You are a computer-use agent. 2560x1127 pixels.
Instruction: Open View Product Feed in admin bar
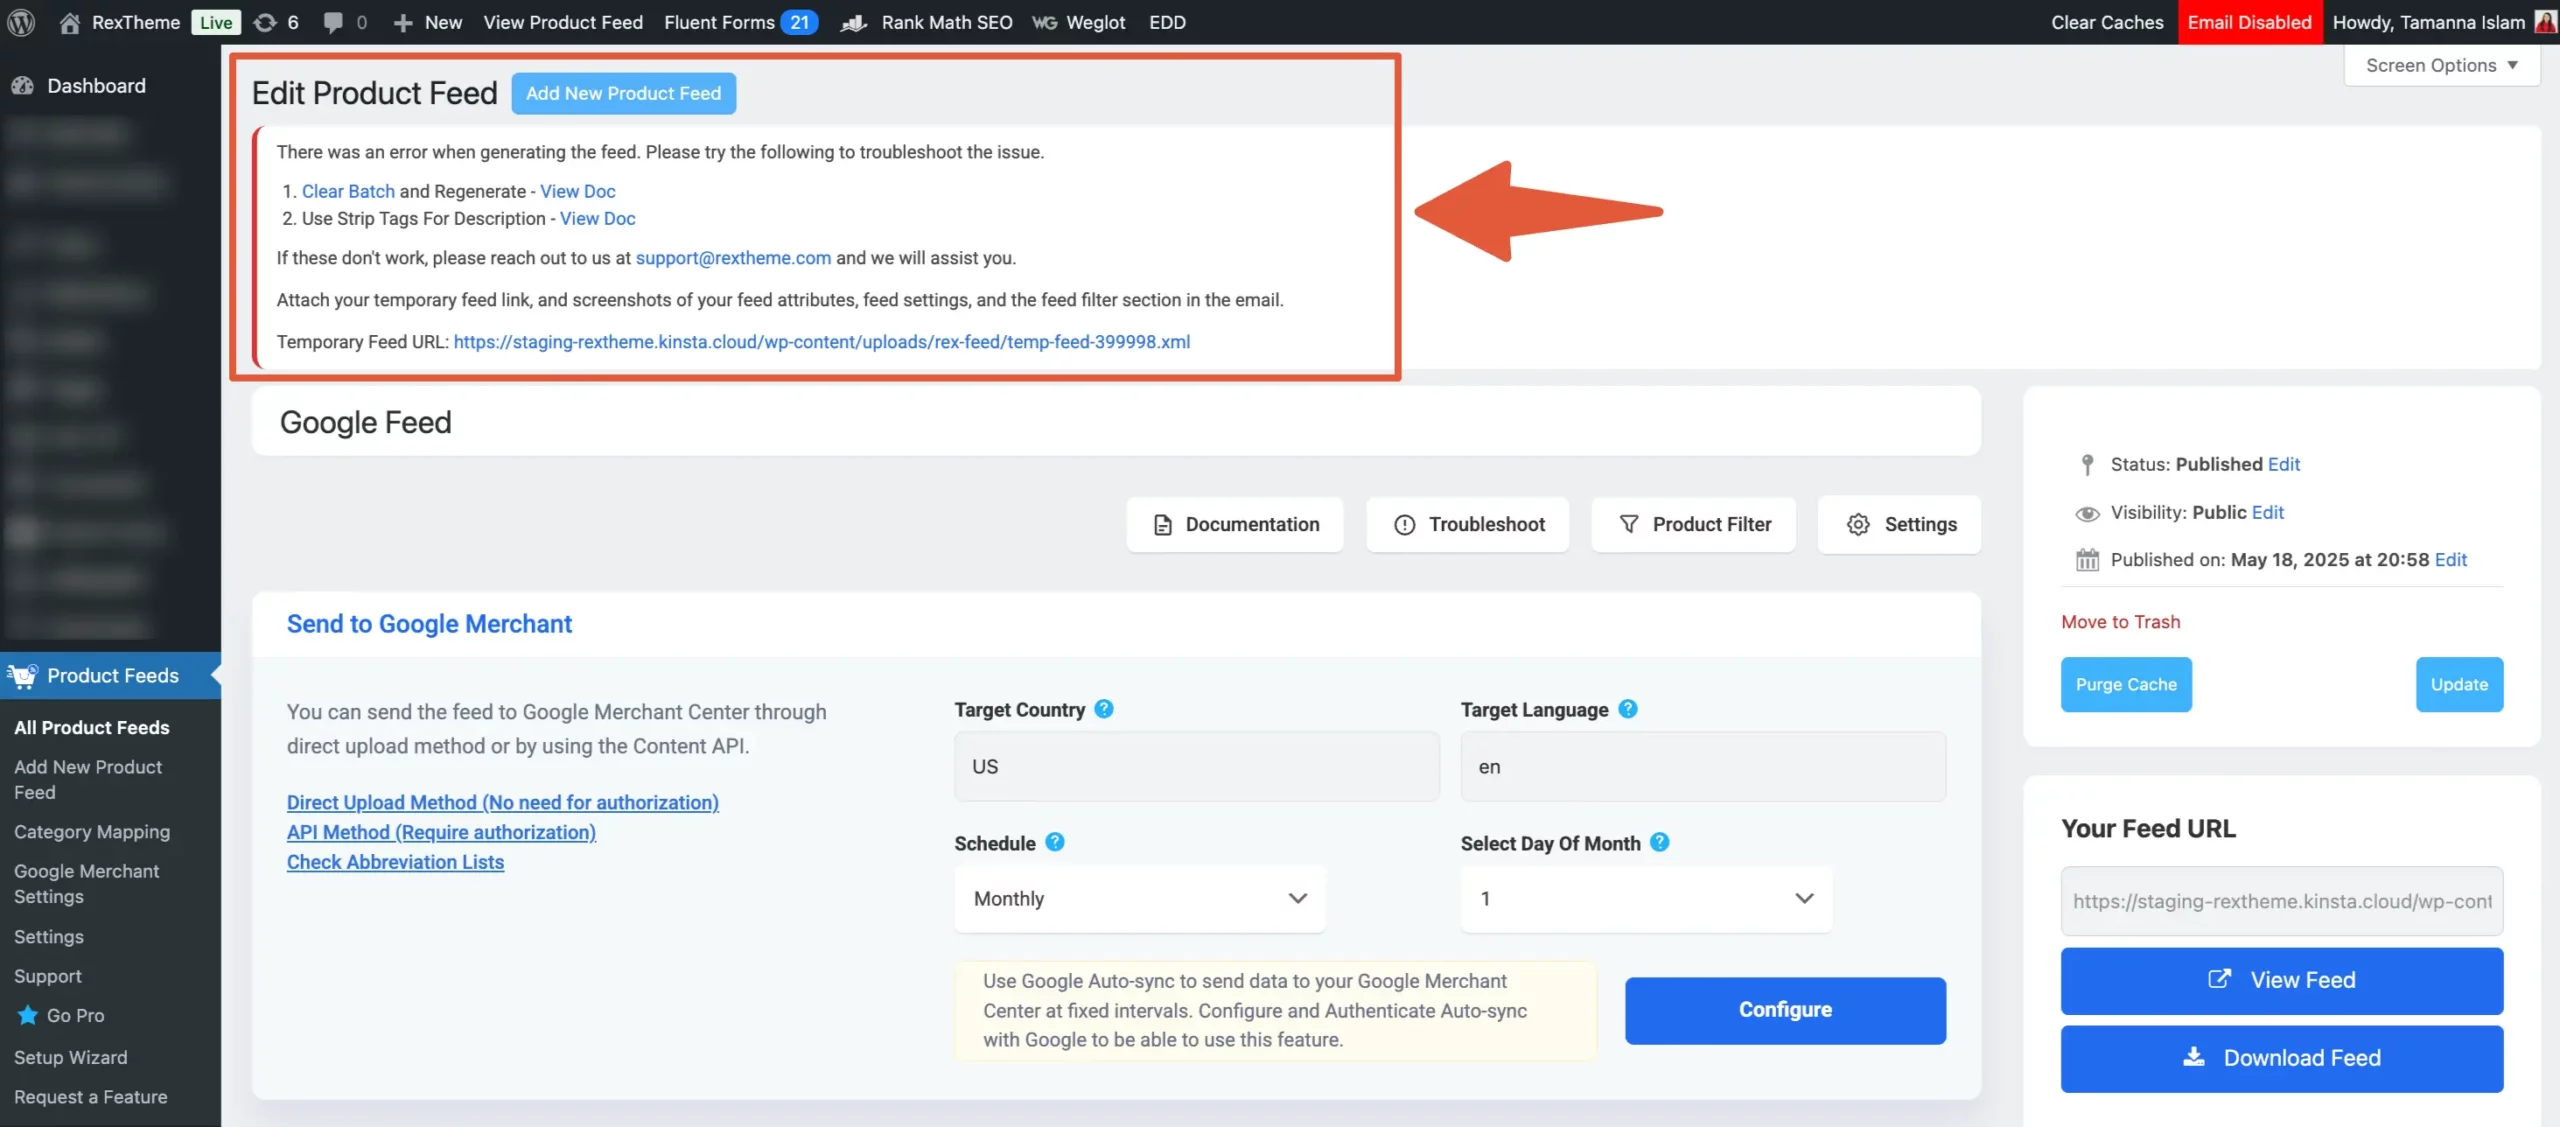[x=563, y=22]
